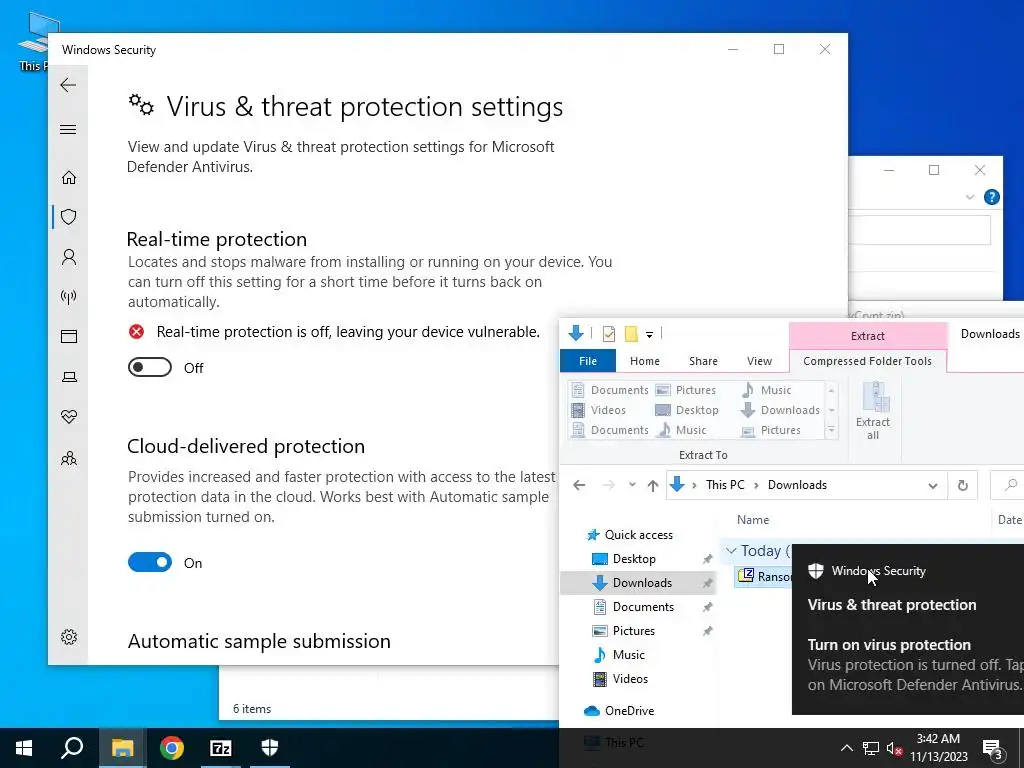The image size is (1024, 768).
Task: Open 7-Zip from the taskbar
Action: pyautogui.click(x=221, y=748)
